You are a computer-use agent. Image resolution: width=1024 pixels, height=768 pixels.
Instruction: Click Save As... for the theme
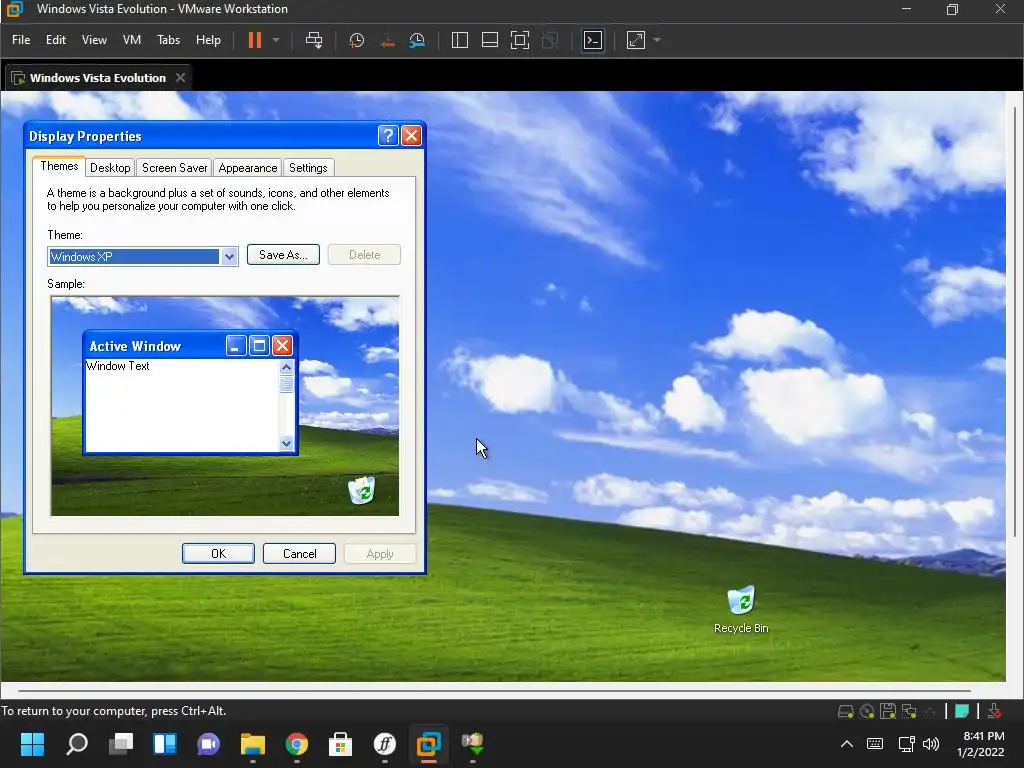(x=283, y=255)
